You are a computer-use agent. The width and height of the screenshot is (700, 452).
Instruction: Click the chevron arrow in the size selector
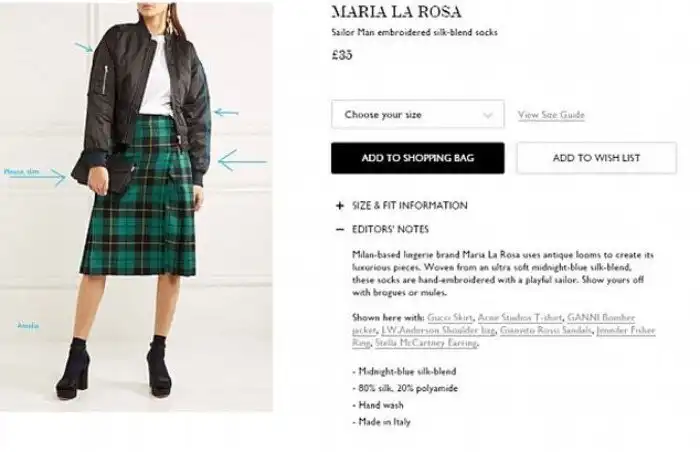(x=488, y=115)
